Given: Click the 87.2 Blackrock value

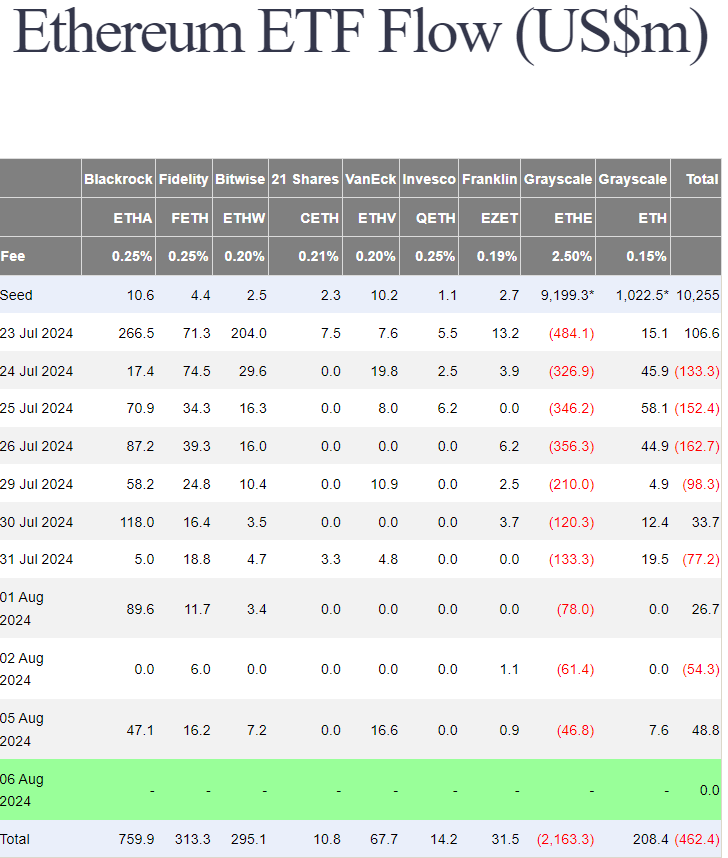Looking at the screenshot, I should pyautogui.click(x=140, y=446).
